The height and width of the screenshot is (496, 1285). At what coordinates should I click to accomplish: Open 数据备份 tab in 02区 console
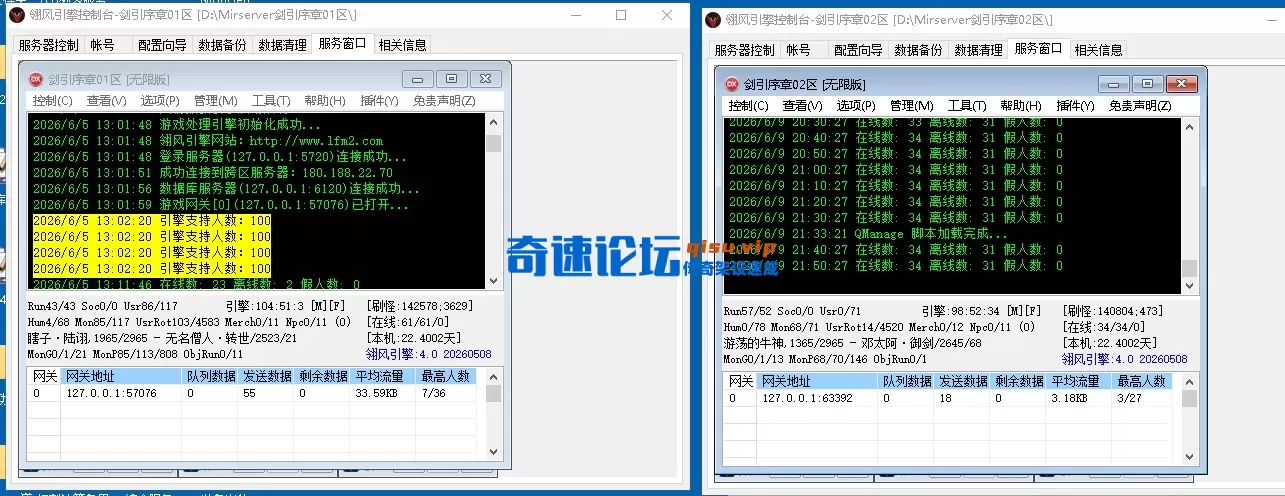pos(918,50)
